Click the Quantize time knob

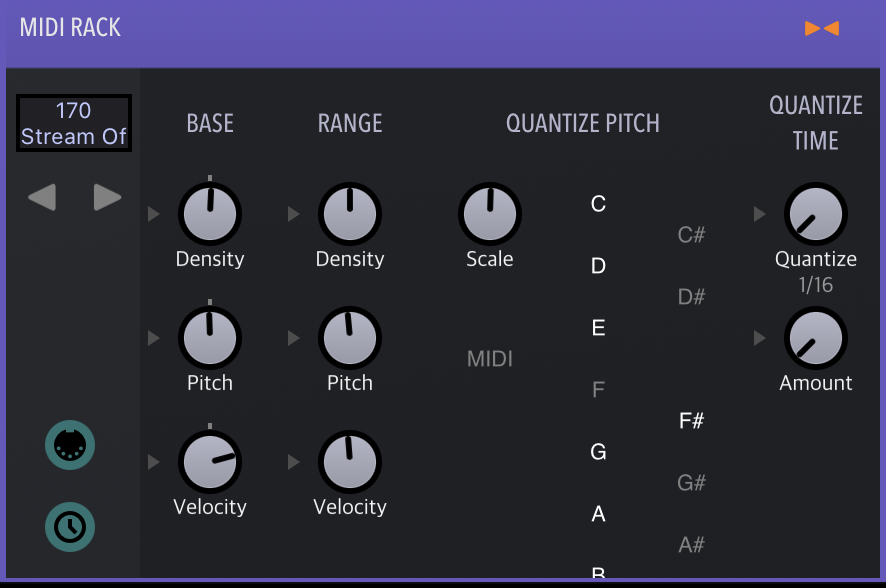click(x=816, y=214)
